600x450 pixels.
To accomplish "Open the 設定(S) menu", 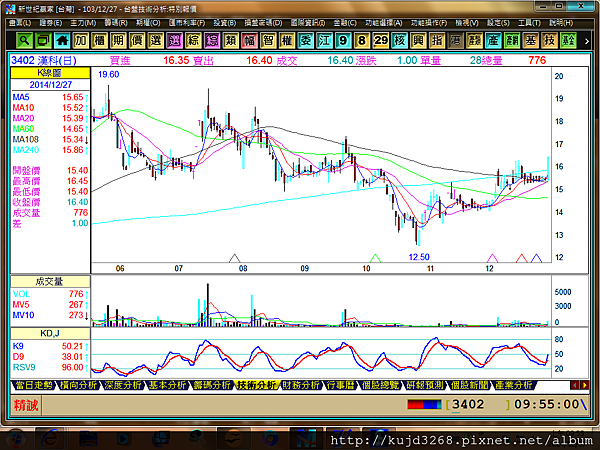I will [498, 23].
